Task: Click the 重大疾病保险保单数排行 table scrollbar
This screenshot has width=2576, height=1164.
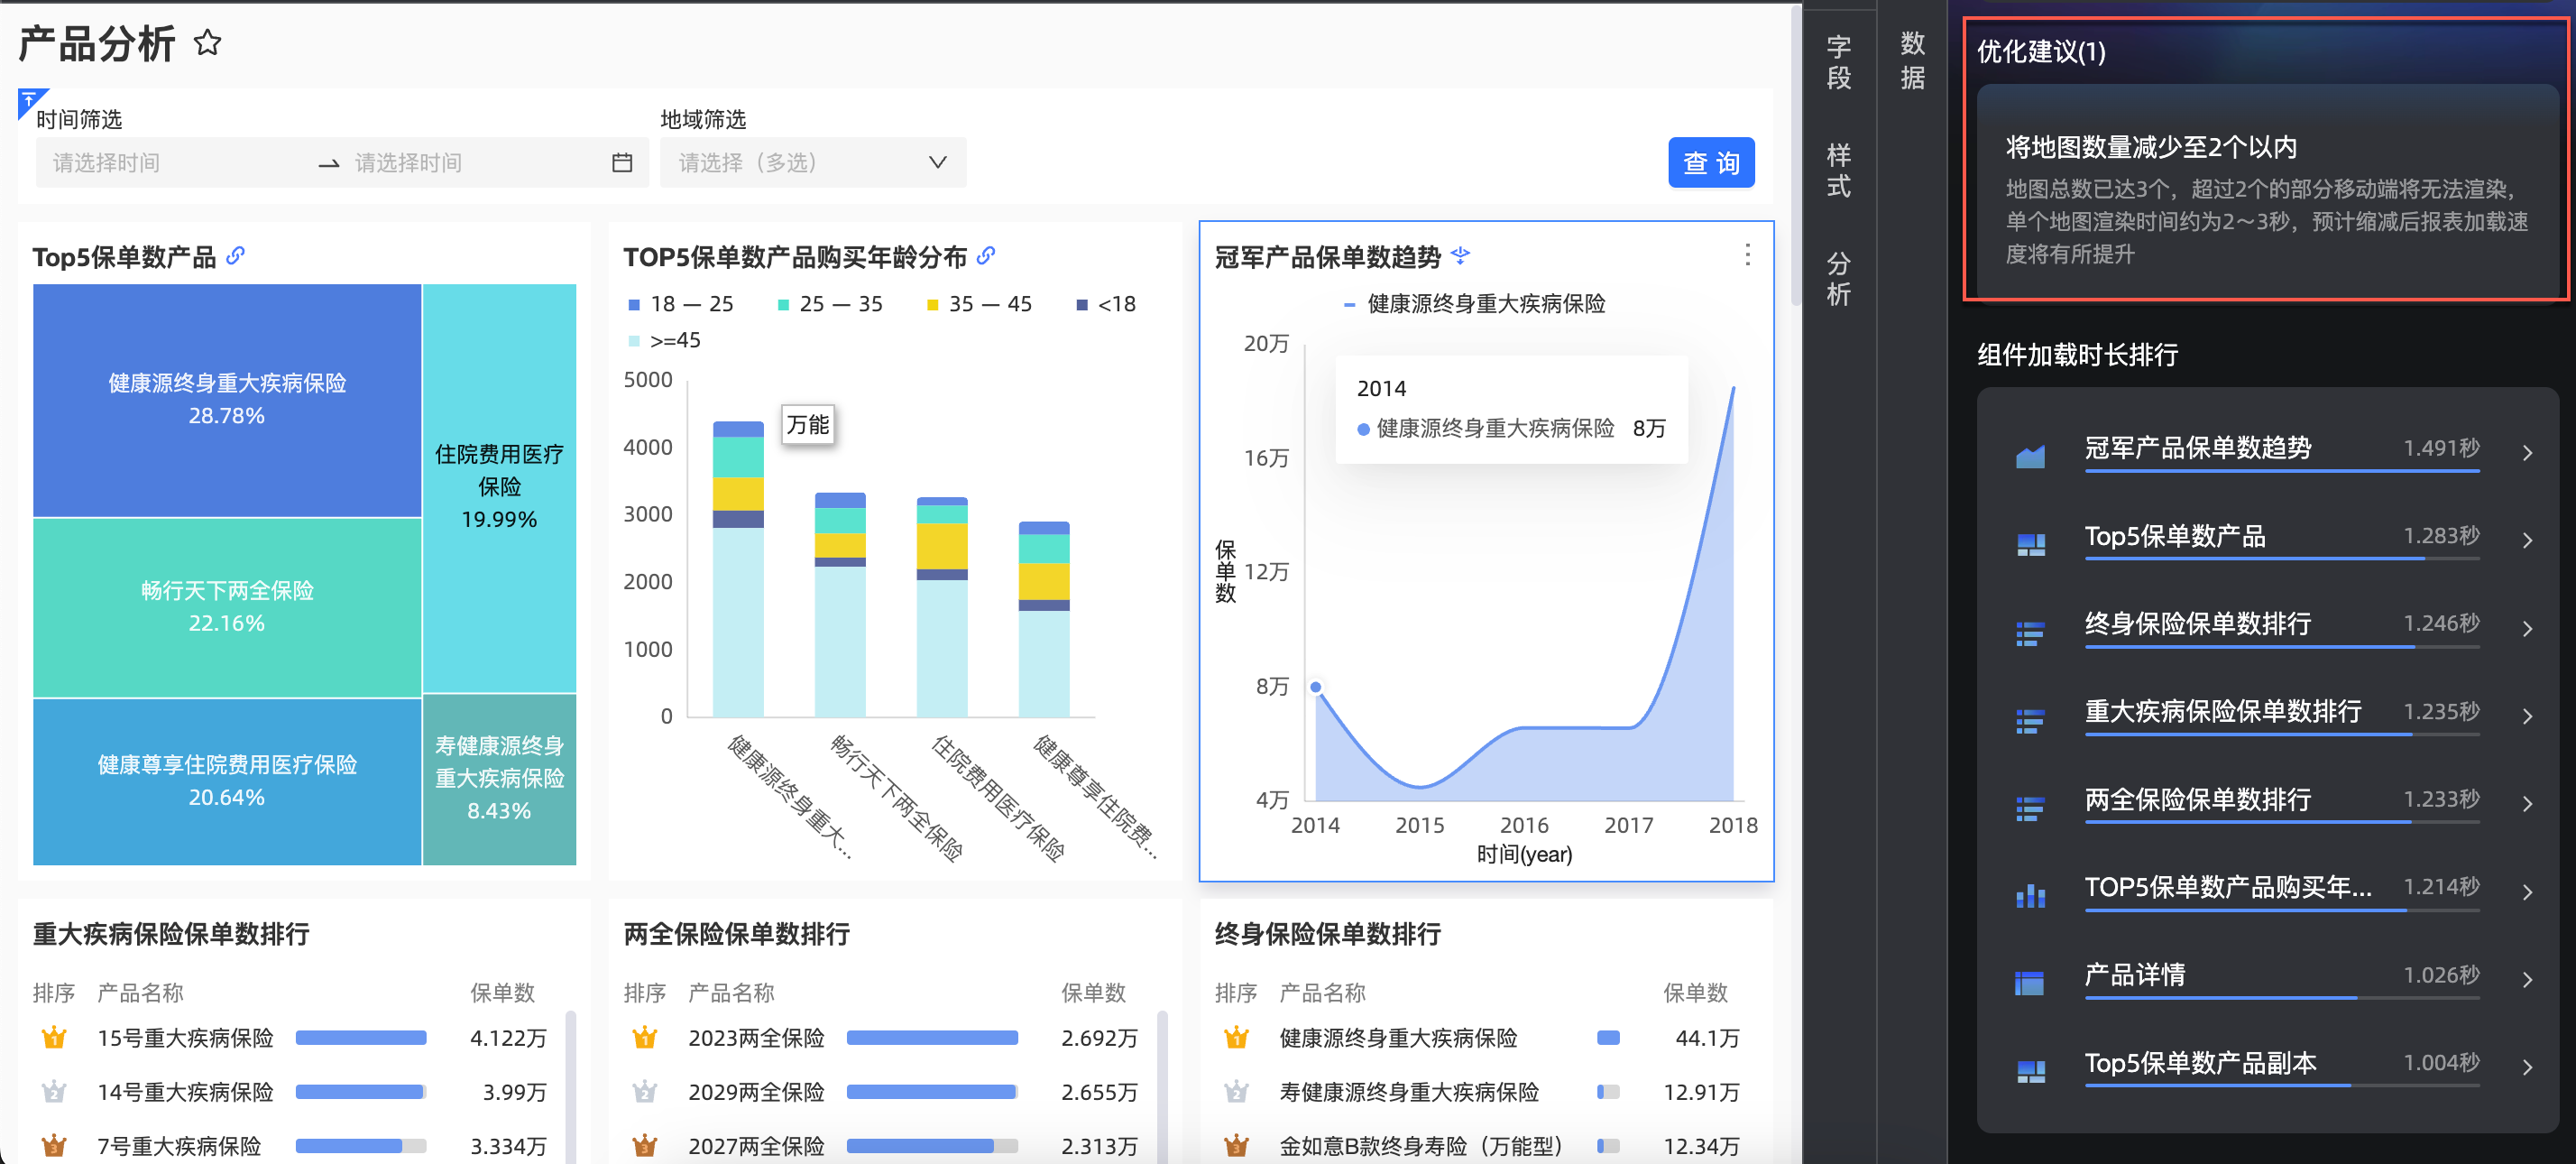Action: 571,1087
